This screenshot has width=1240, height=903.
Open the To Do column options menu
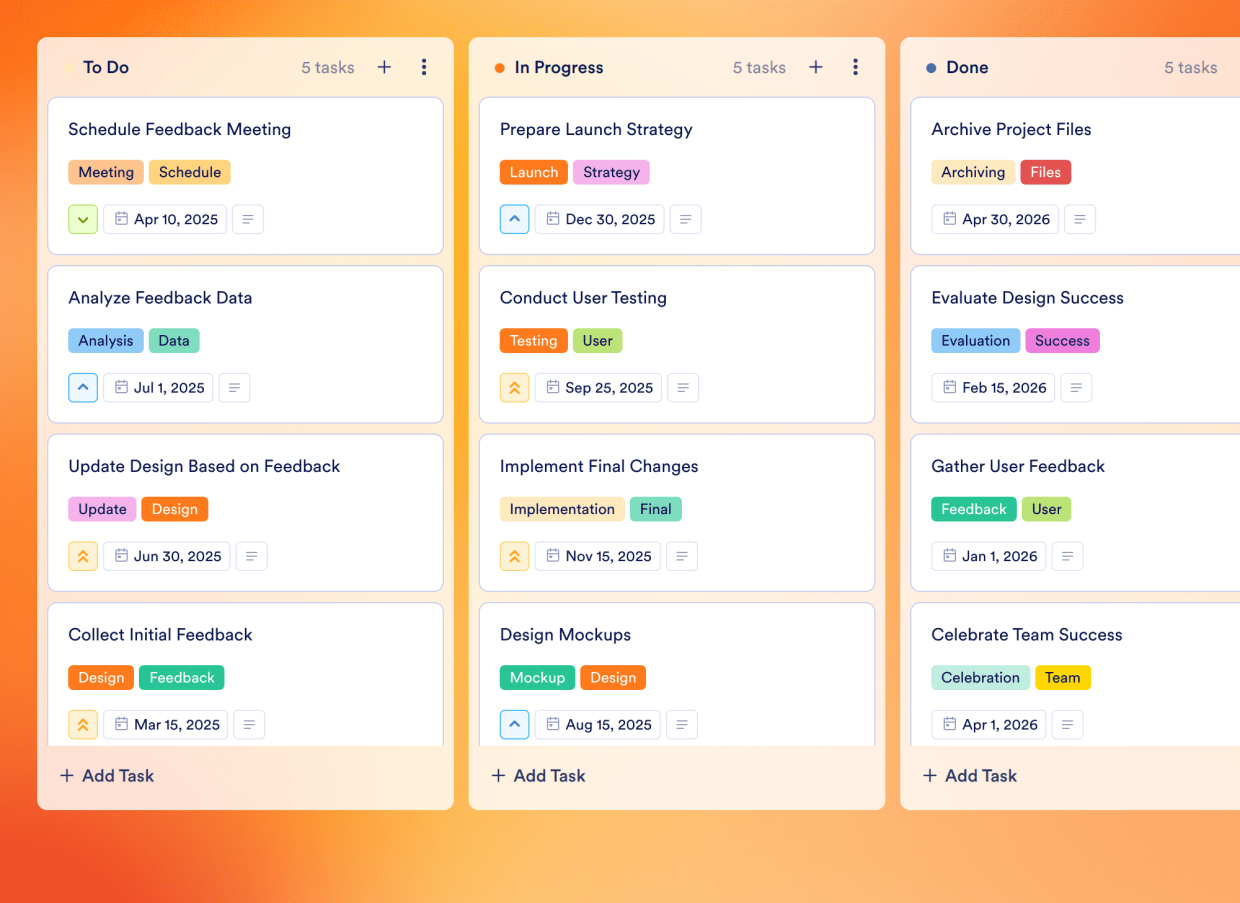coord(424,67)
